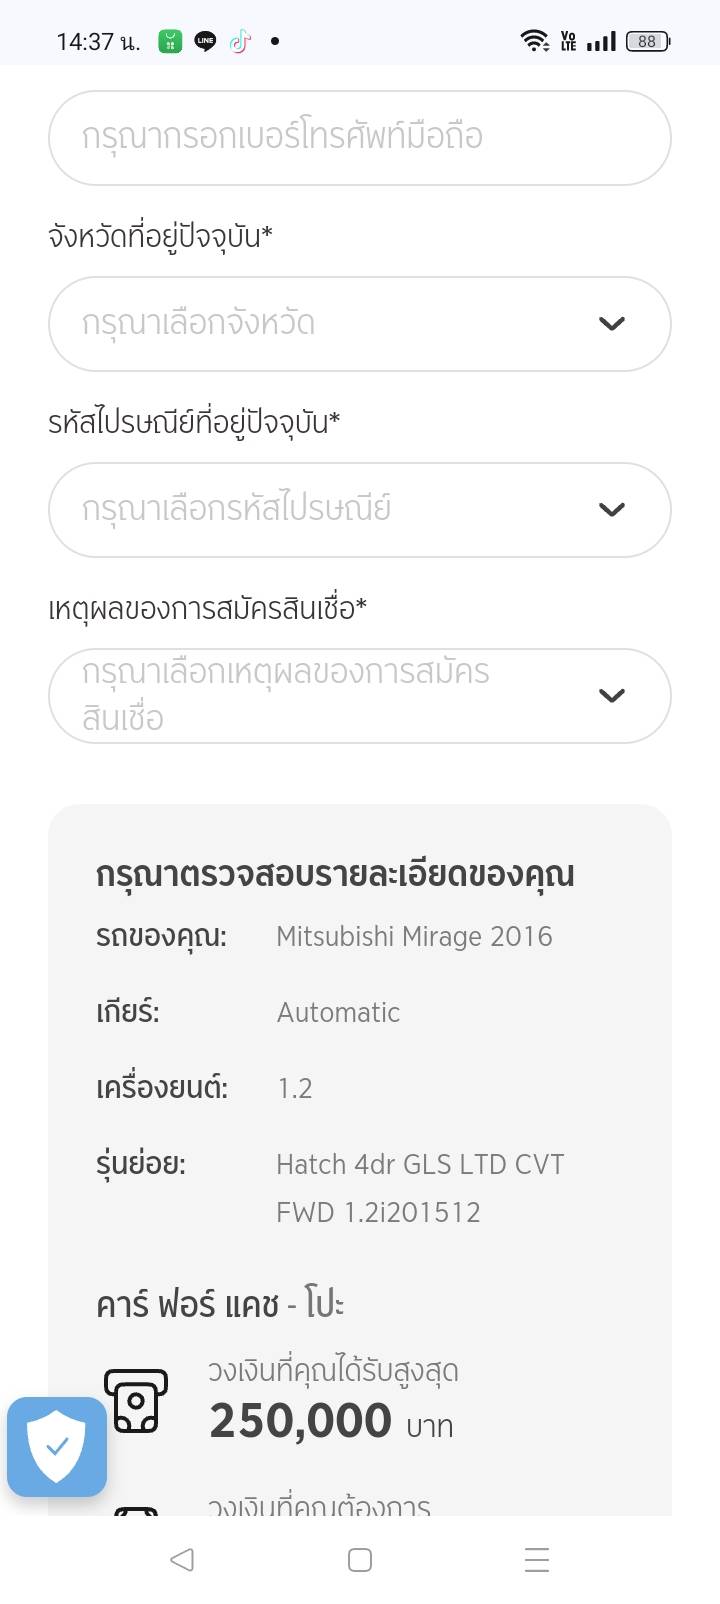Expand the postal code dropdown

click(359, 510)
